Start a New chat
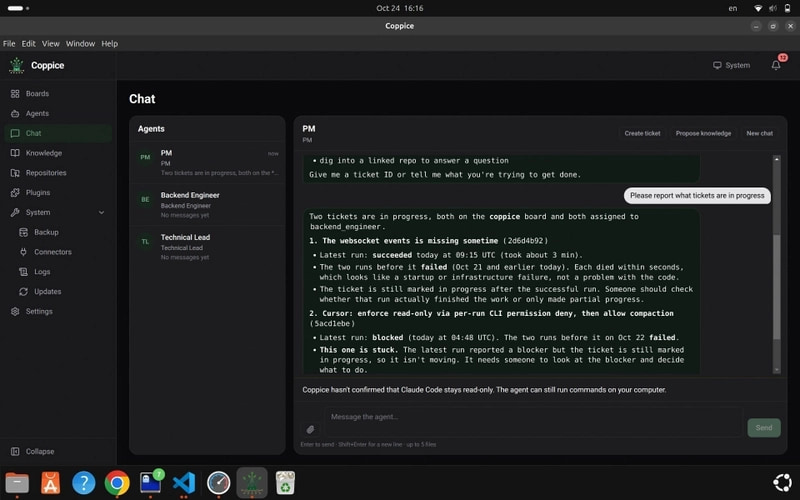The height and width of the screenshot is (500, 800). pos(759,133)
